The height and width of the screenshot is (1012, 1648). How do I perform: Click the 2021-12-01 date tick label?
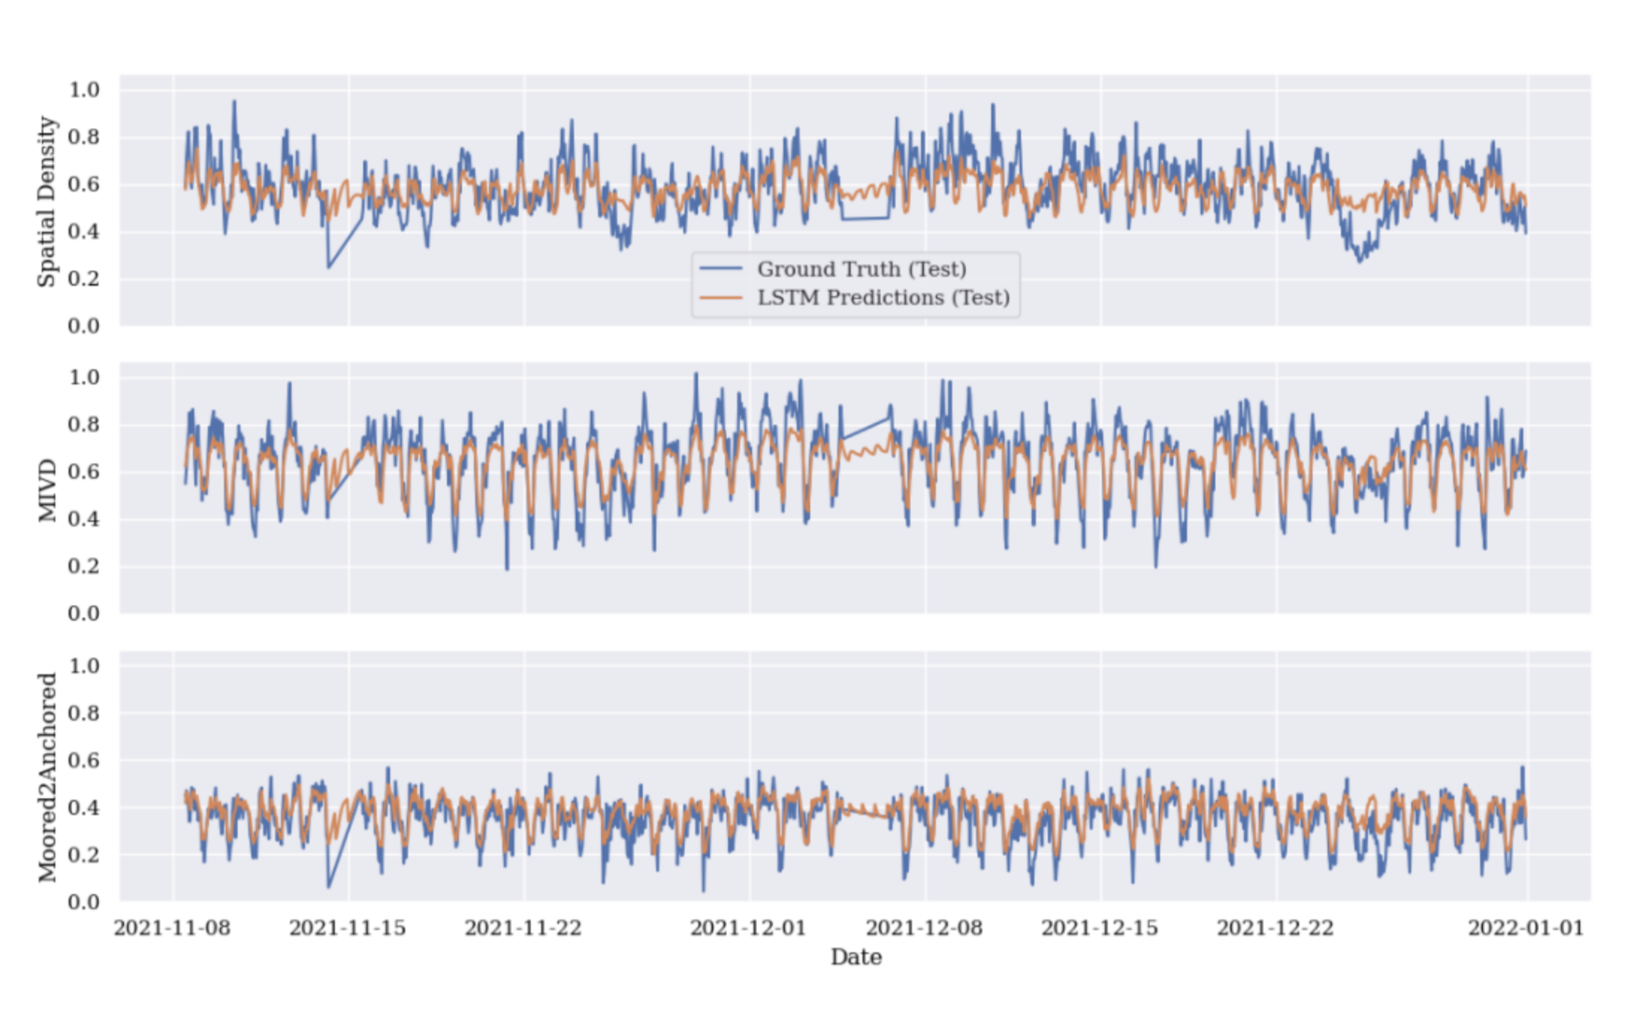[748, 928]
